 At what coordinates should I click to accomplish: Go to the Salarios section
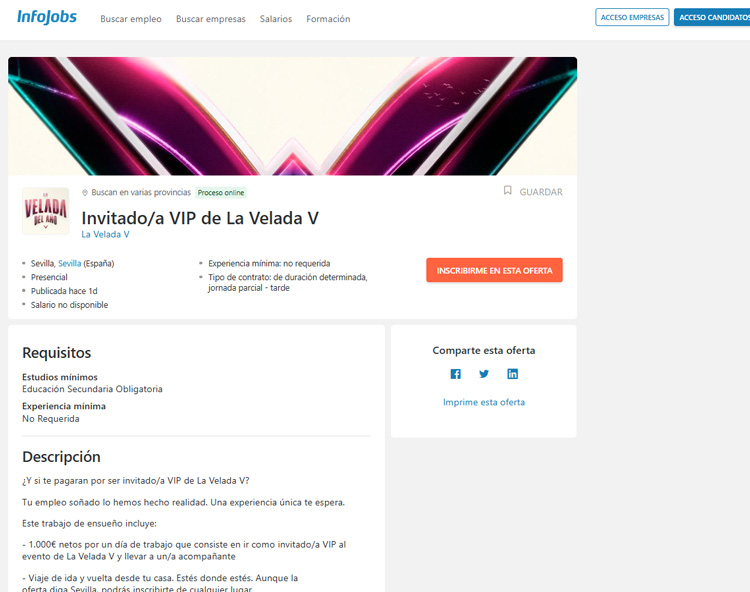pyautogui.click(x=276, y=19)
